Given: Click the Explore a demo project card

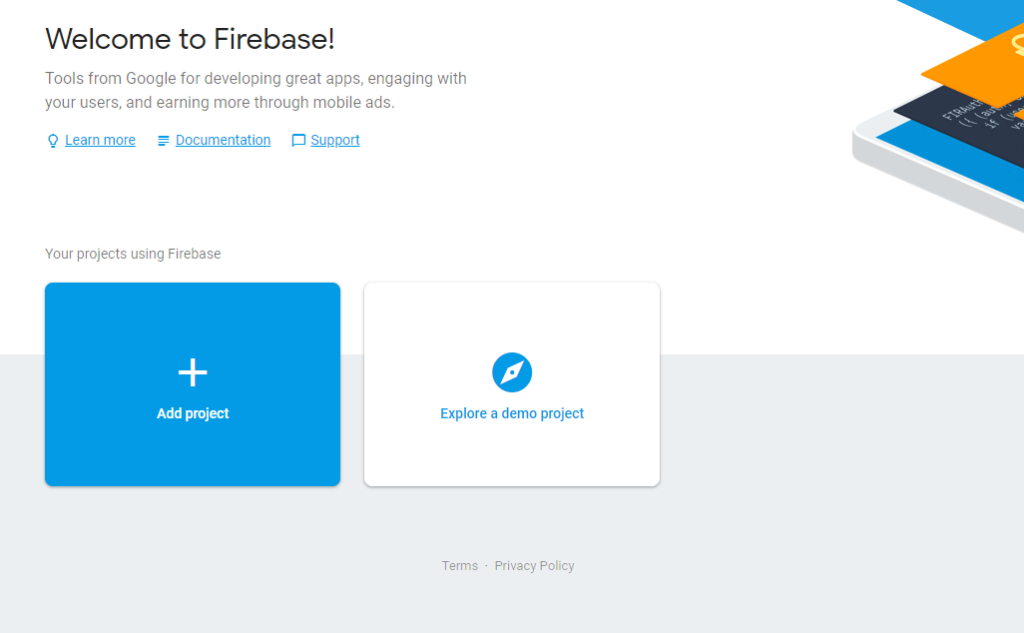Looking at the screenshot, I should pyautogui.click(x=511, y=384).
